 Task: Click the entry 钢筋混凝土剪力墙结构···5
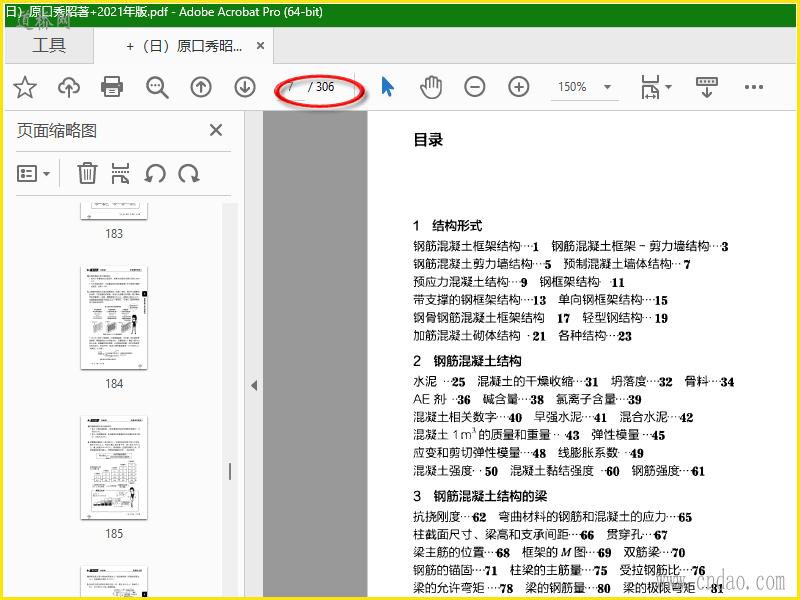[482, 264]
